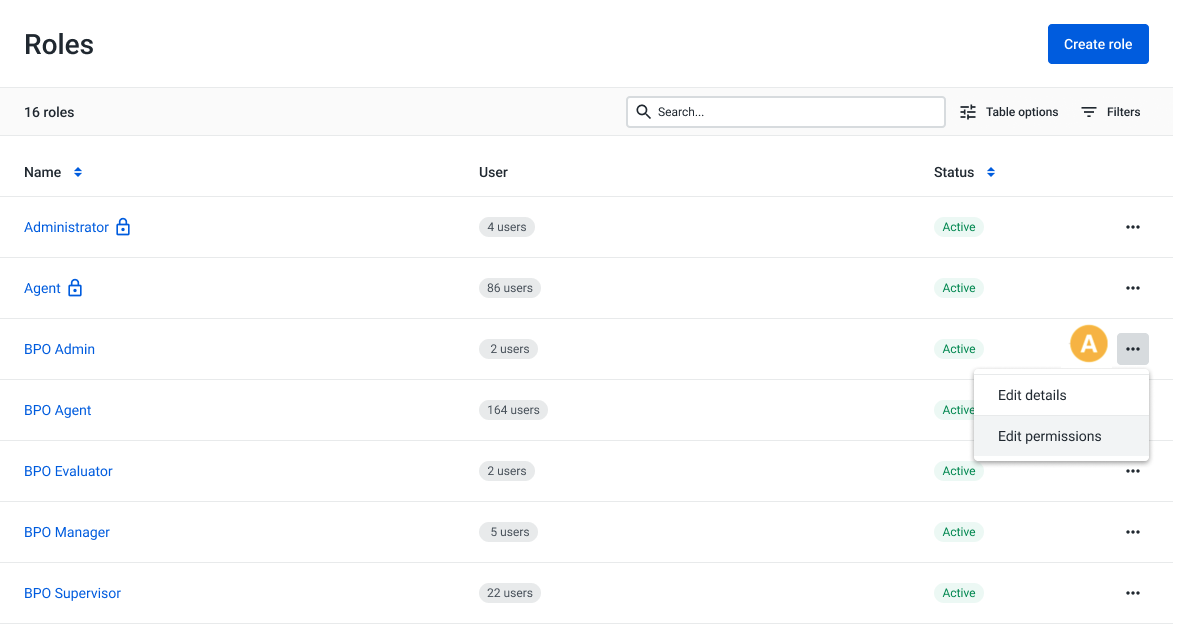Select Edit details from the context menu
The height and width of the screenshot is (624, 1180).
pyautogui.click(x=1031, y=395)
